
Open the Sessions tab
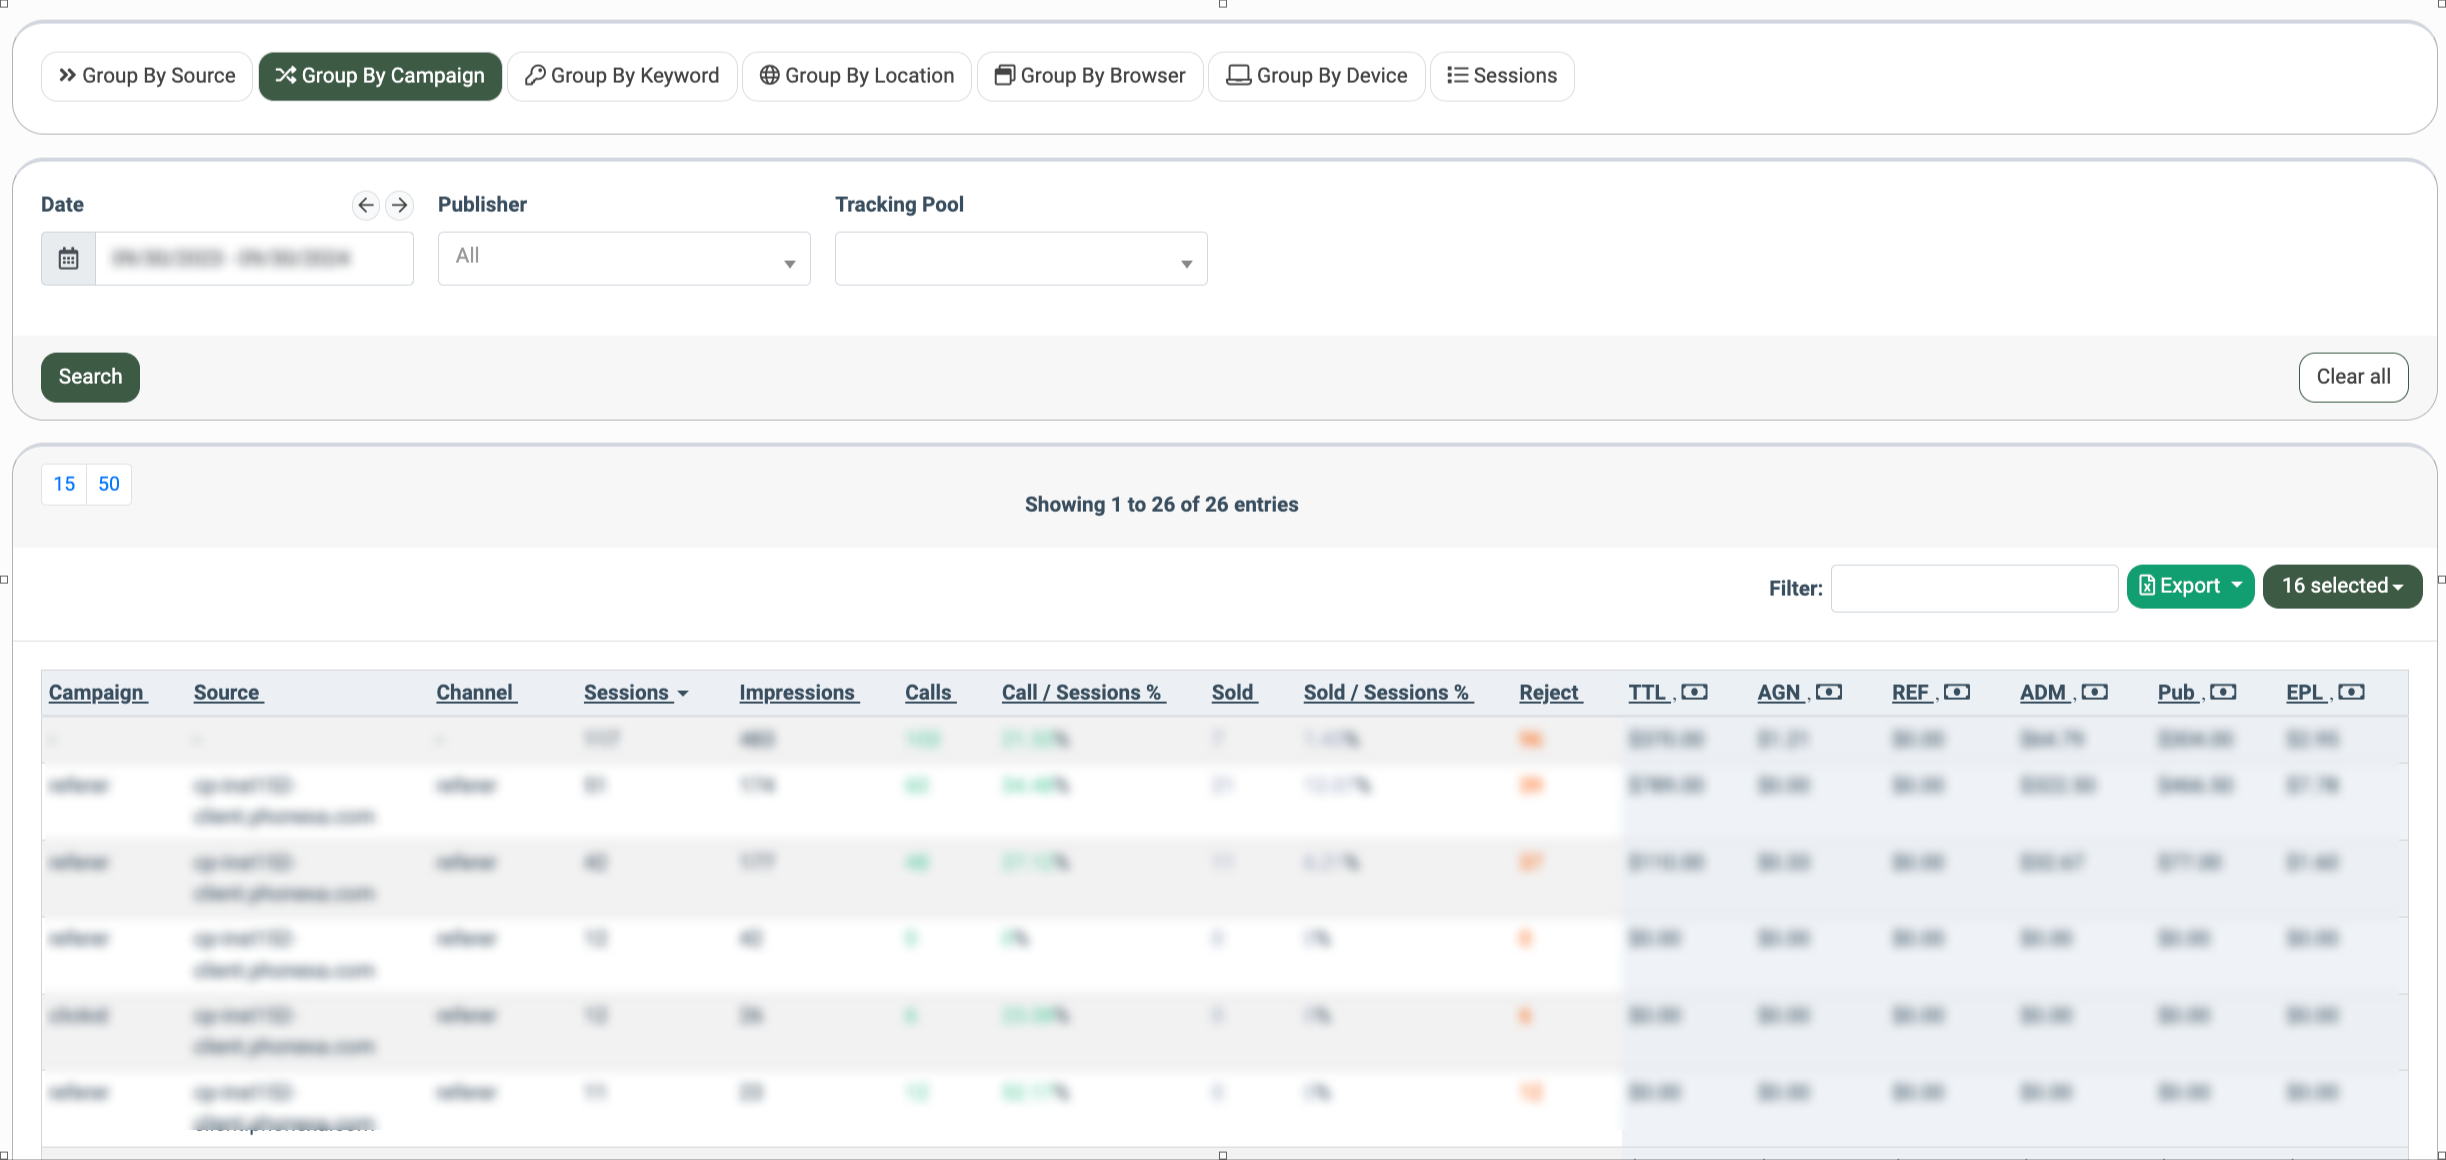point(1502,76)
